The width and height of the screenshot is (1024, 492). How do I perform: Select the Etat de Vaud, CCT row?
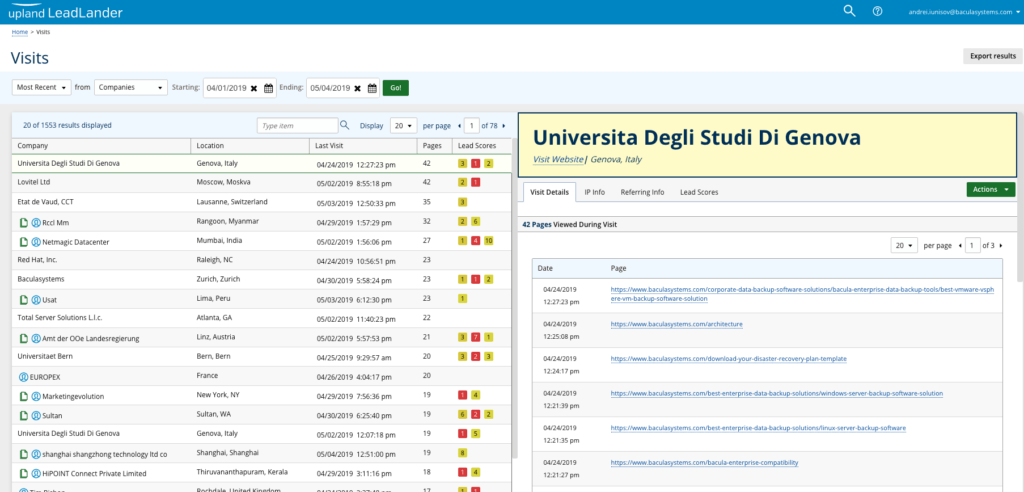pos(261,203)
